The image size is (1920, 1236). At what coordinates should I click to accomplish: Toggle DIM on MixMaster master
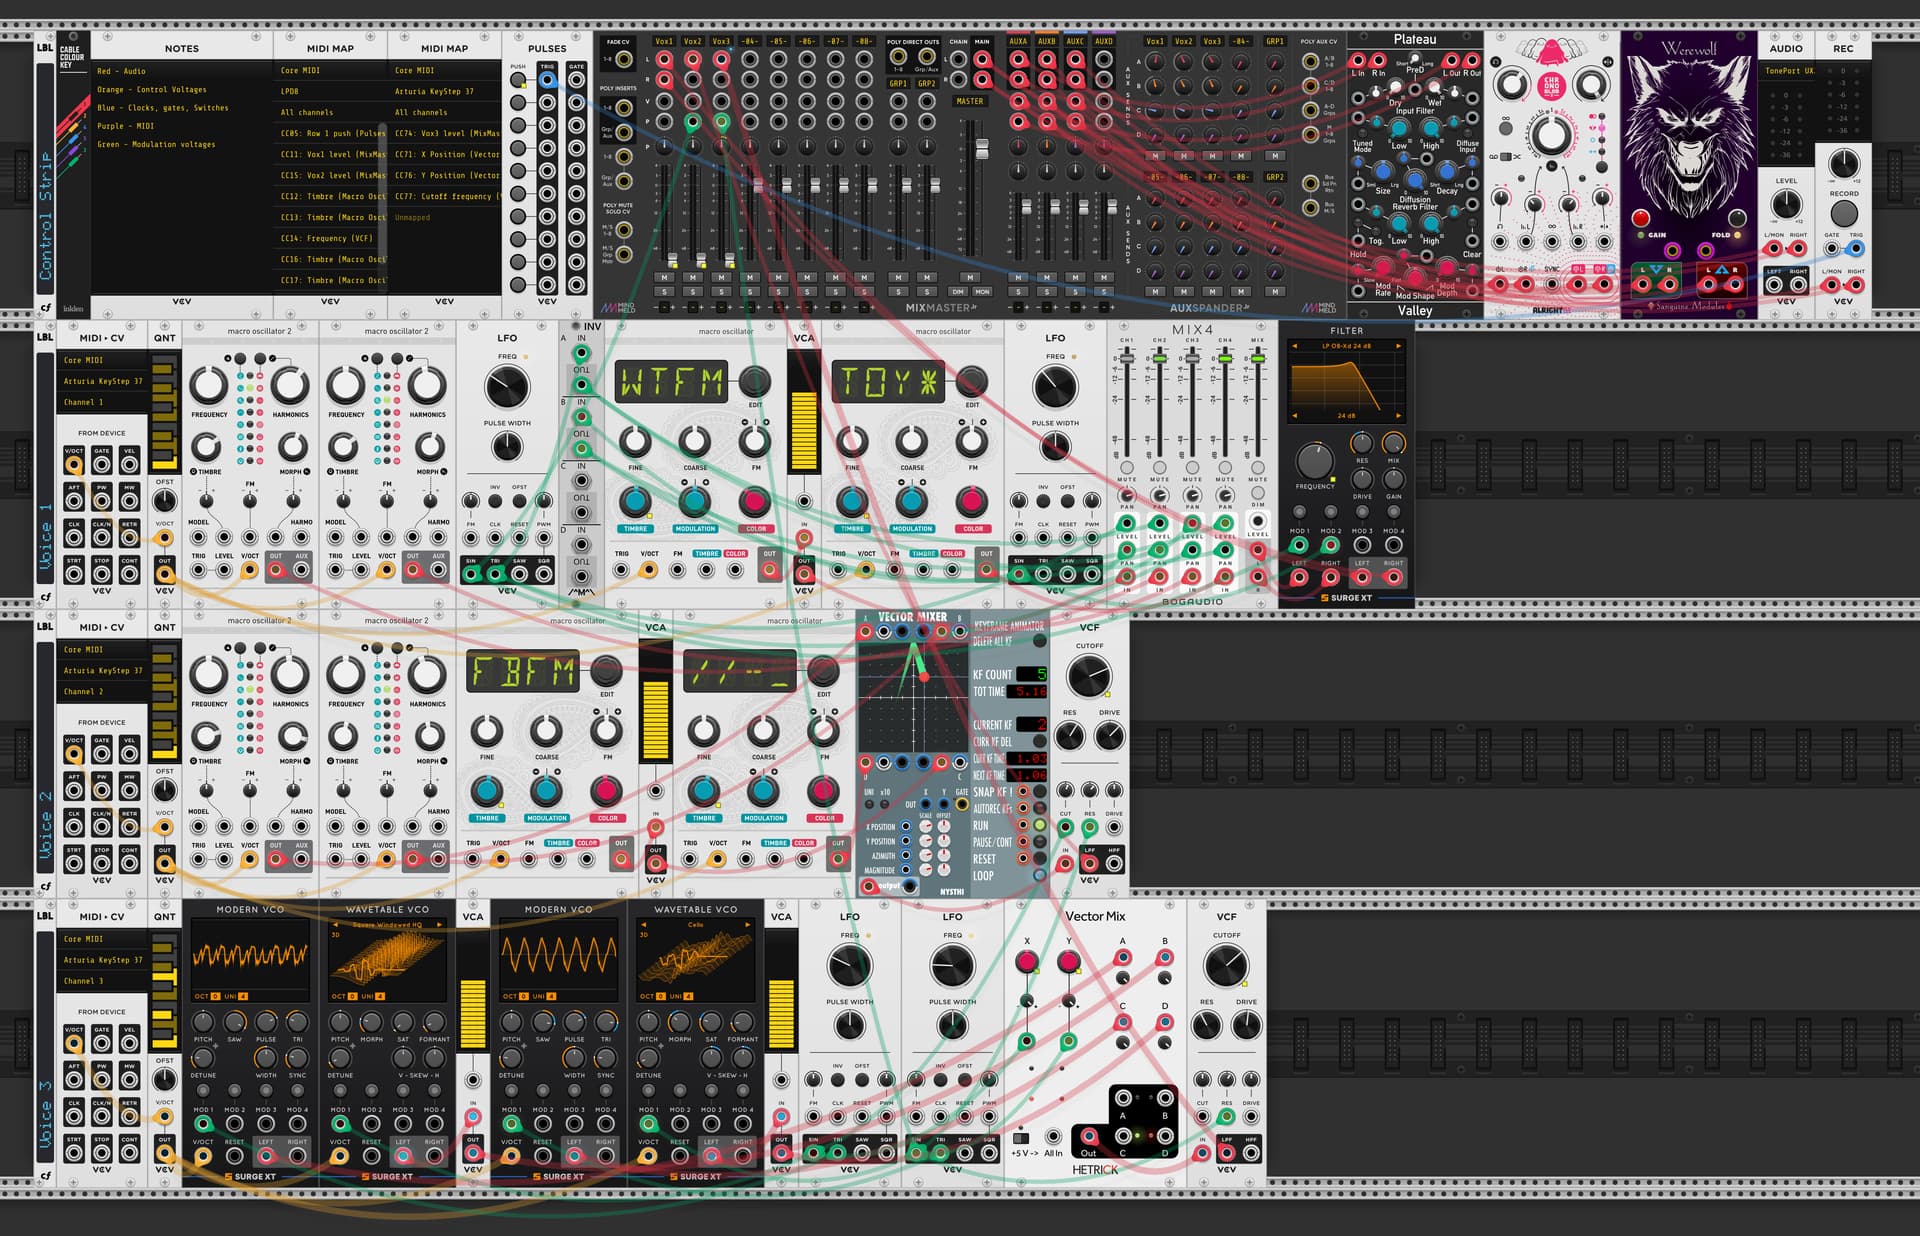pos(958,292)
